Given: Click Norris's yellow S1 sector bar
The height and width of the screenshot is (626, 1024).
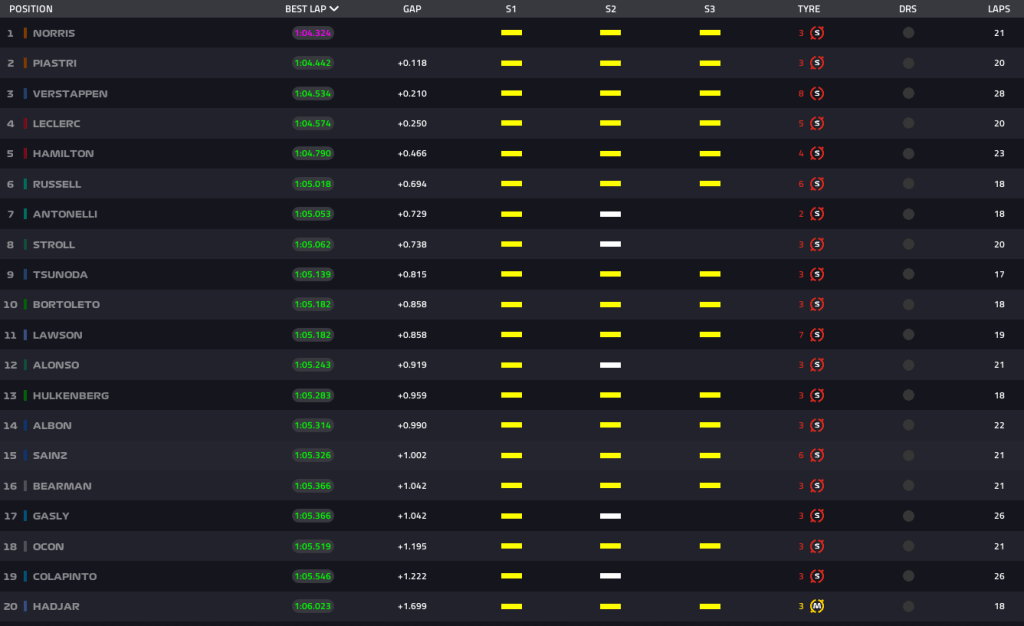Looking at the screenshot, I should (511, 33).
